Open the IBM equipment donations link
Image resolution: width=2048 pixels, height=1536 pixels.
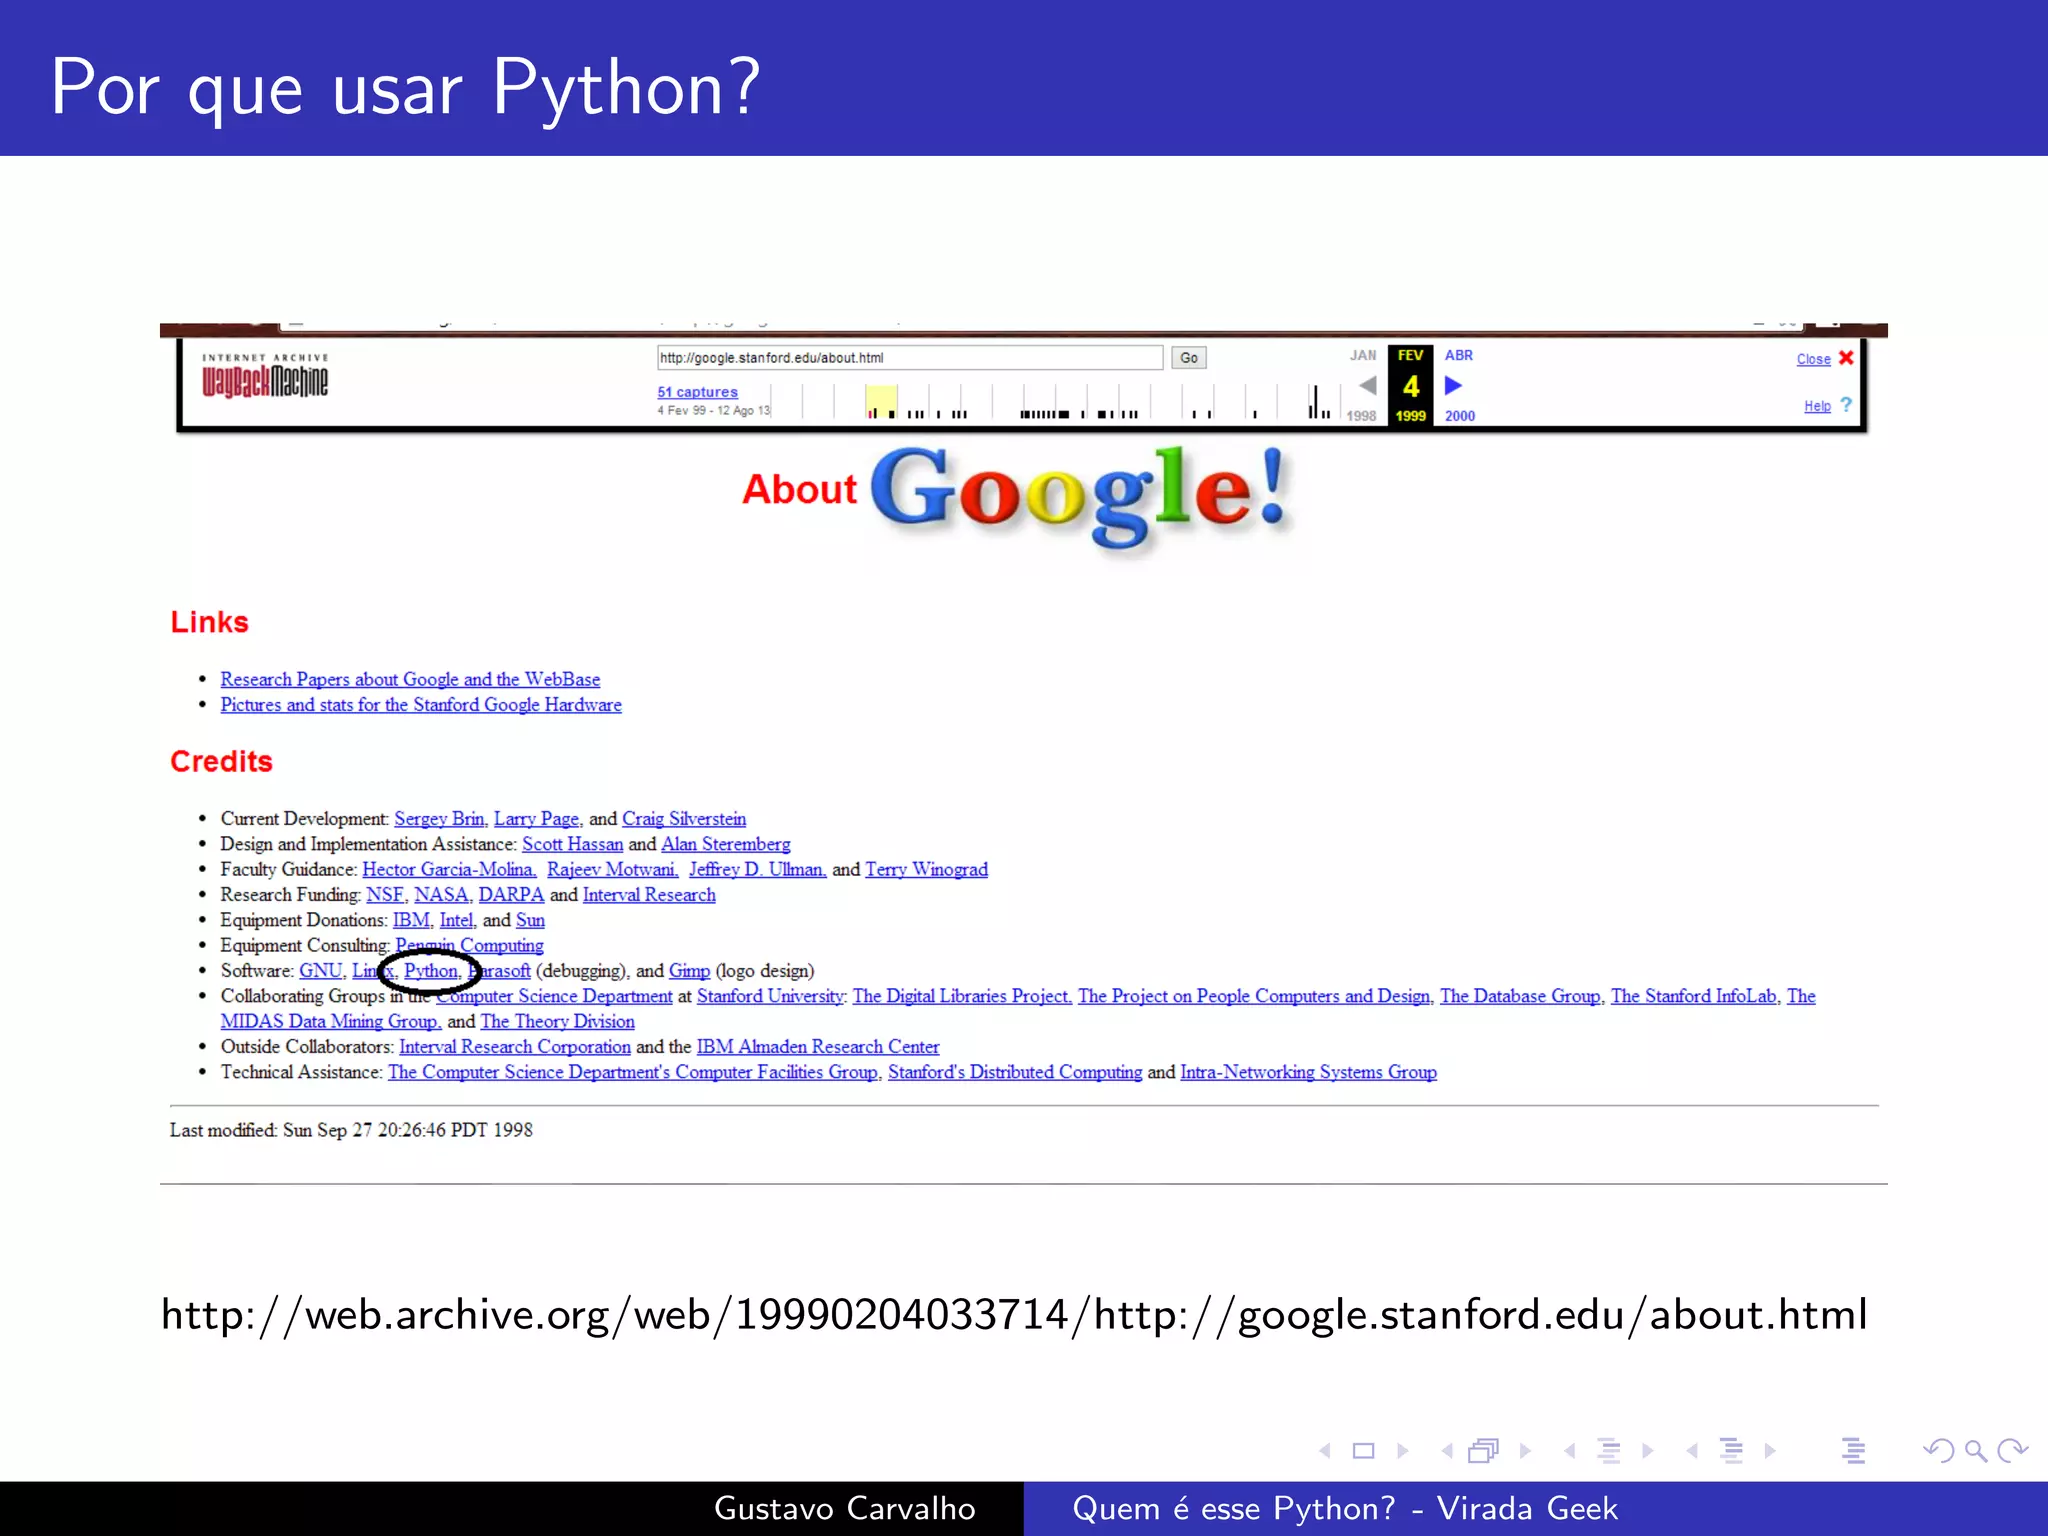[x=411, y=920]
